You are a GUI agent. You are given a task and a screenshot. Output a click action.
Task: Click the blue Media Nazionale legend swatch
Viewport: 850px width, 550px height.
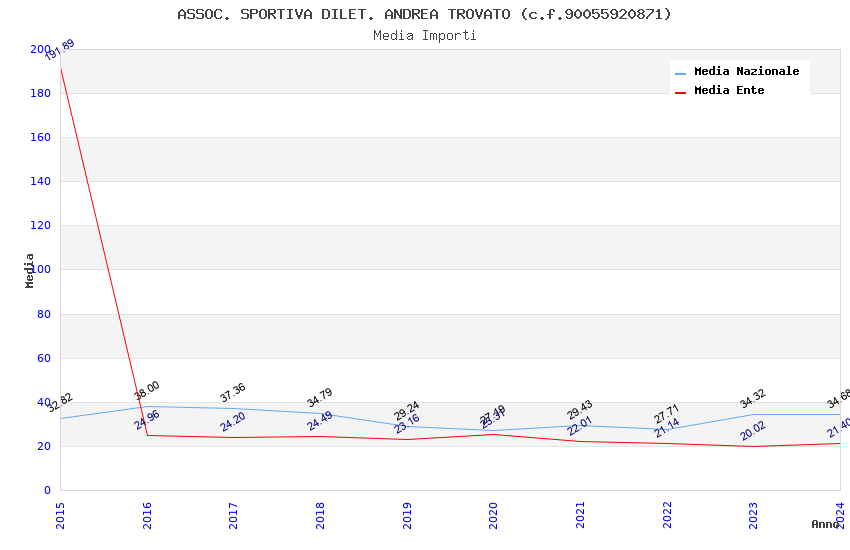680,73
